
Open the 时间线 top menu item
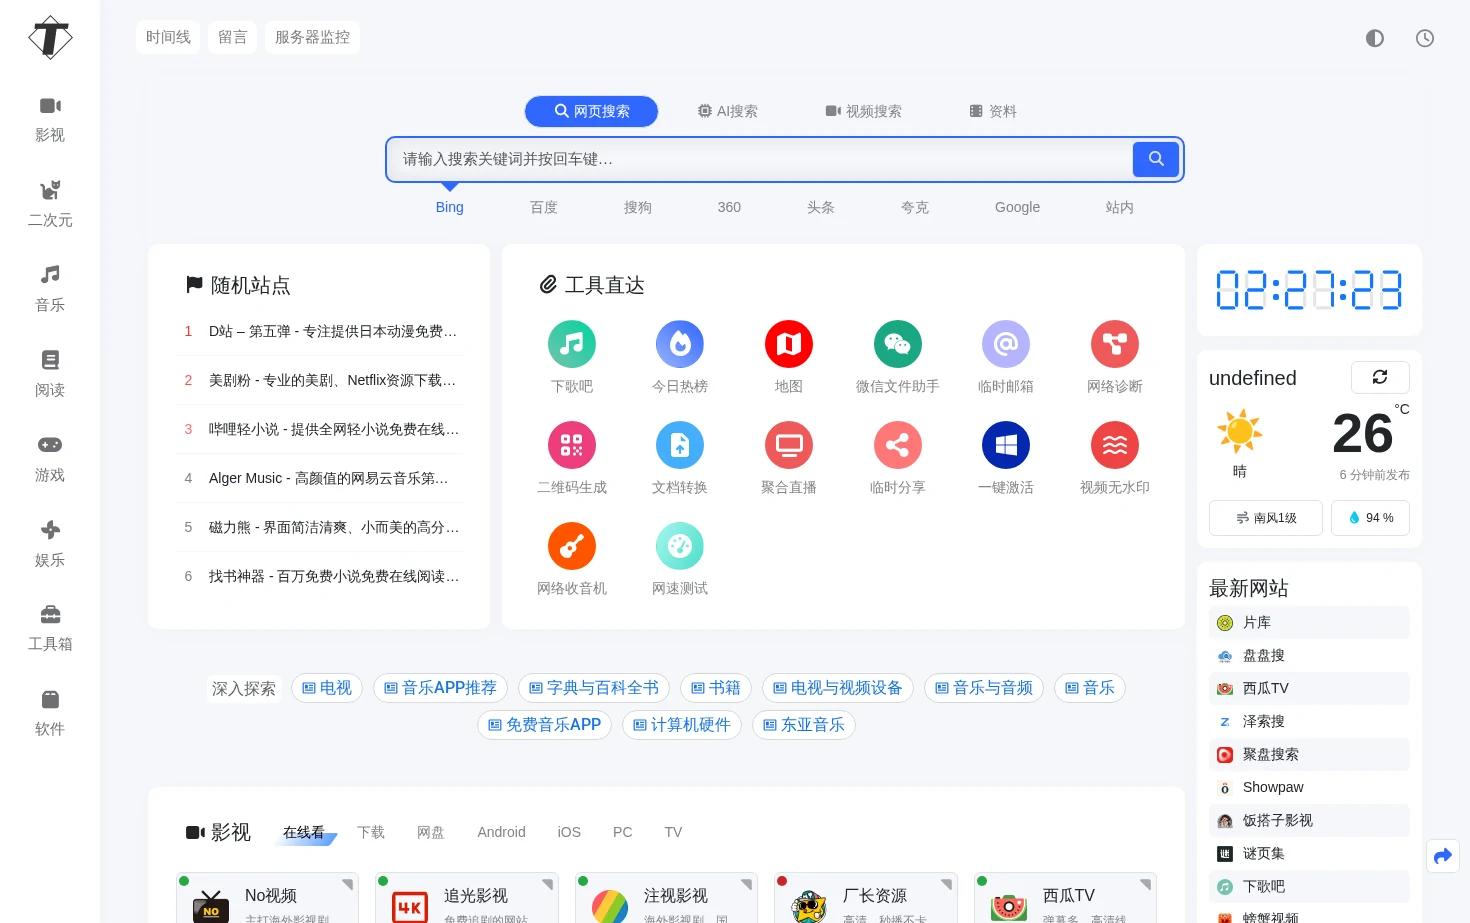tap(168, 37)
